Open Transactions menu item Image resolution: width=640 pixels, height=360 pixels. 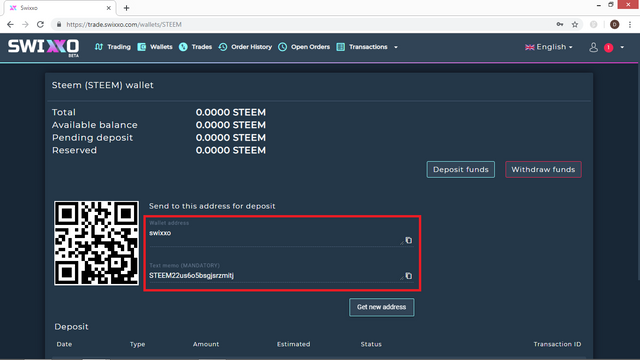point(362,47)
